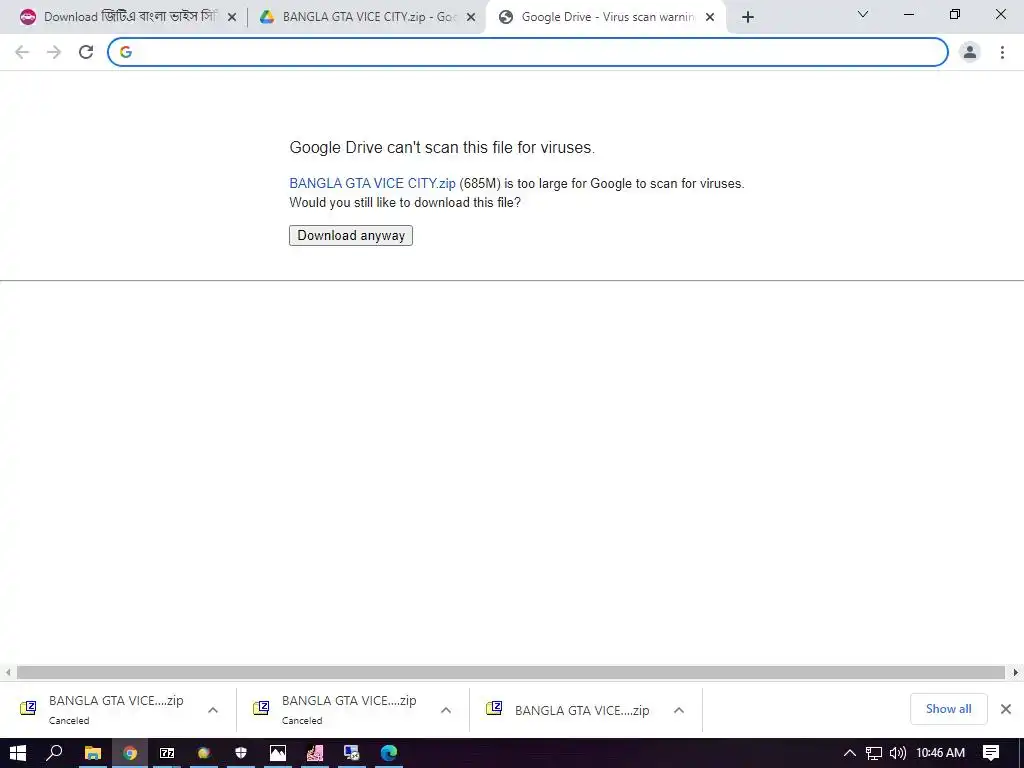Expand options for first canceled download
1024x768 pixels.
[x=213, y=710]
